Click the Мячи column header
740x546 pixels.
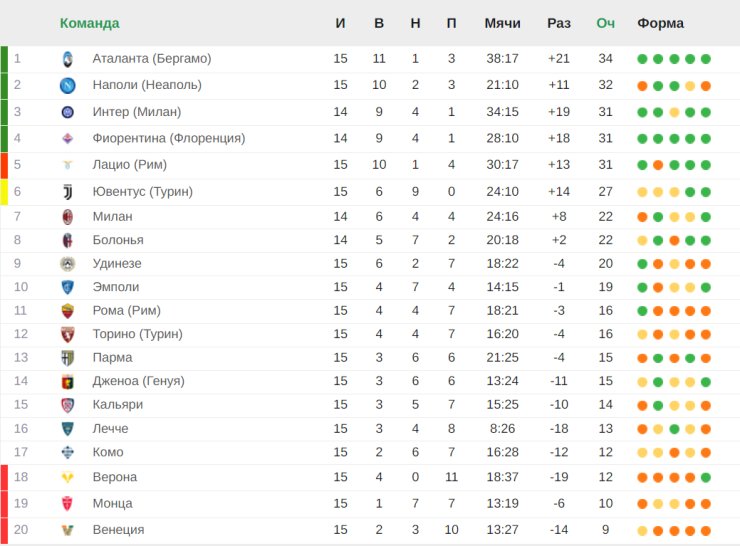[502, 23]
